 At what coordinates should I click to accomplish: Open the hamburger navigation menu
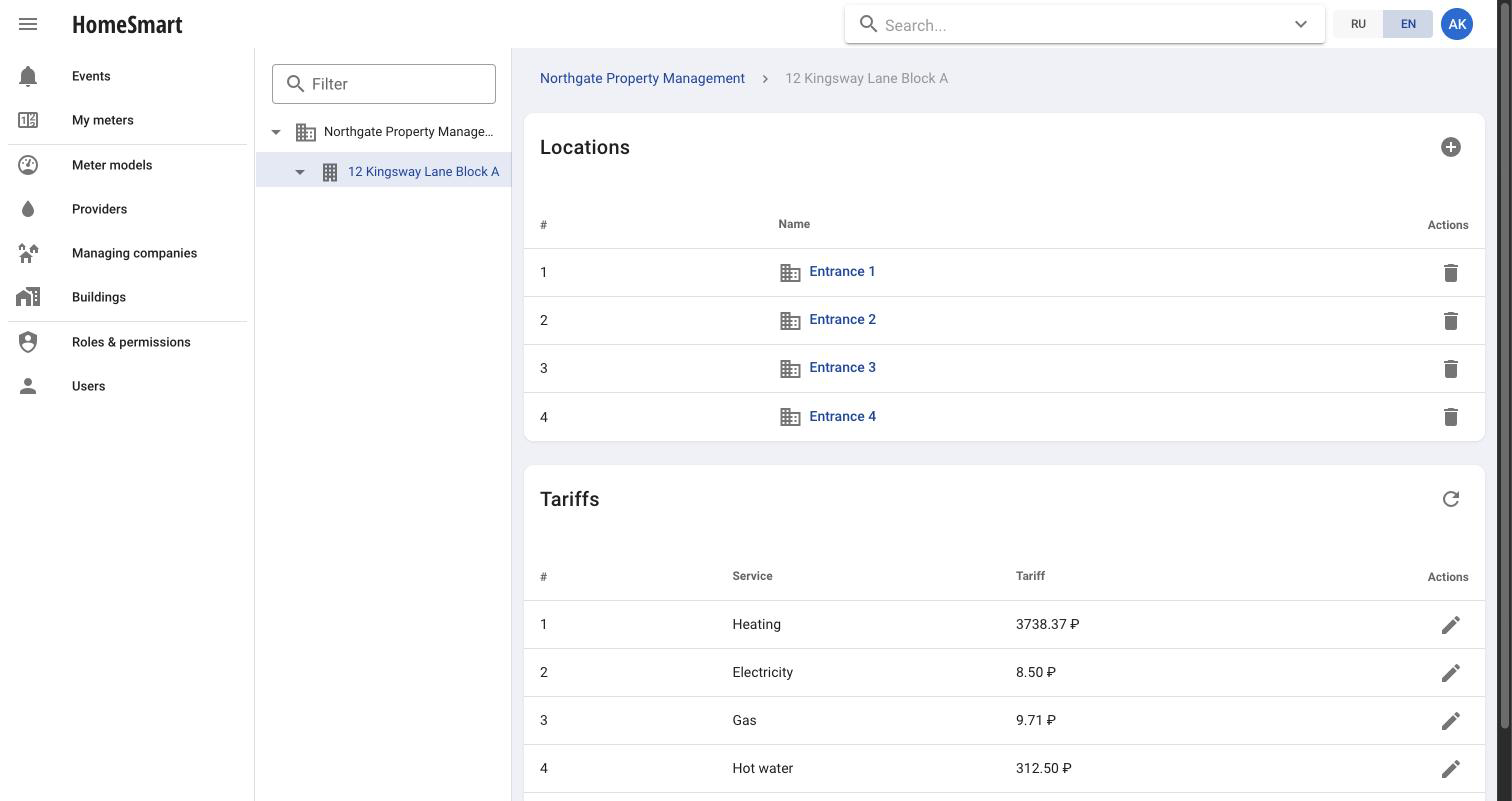(x=28, y=24)
